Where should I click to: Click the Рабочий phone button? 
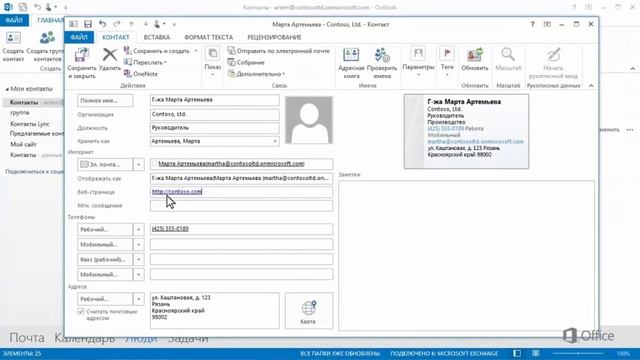point(105,229)
